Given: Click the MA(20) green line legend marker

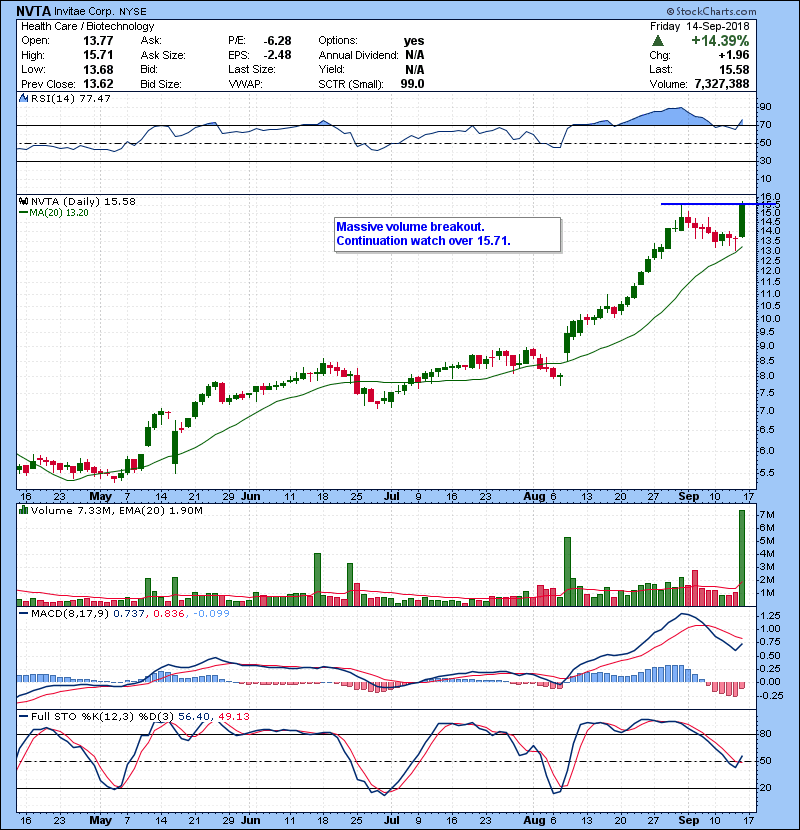Looking at the screenshot, I should pos(22,212).
